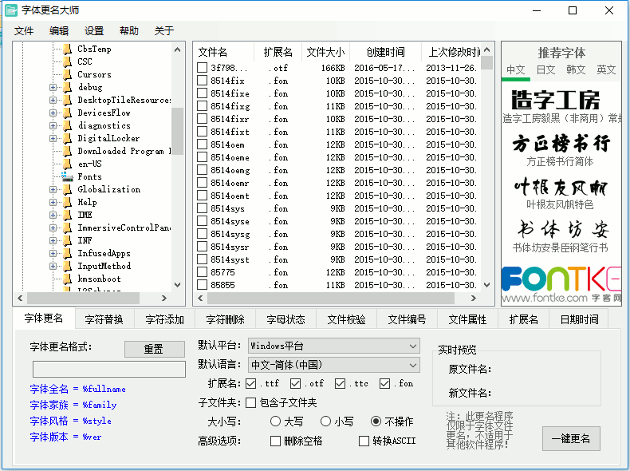Enable 删除空格 checkbox
The width and height of the screenshot is (630, 471).
point(275,441)
